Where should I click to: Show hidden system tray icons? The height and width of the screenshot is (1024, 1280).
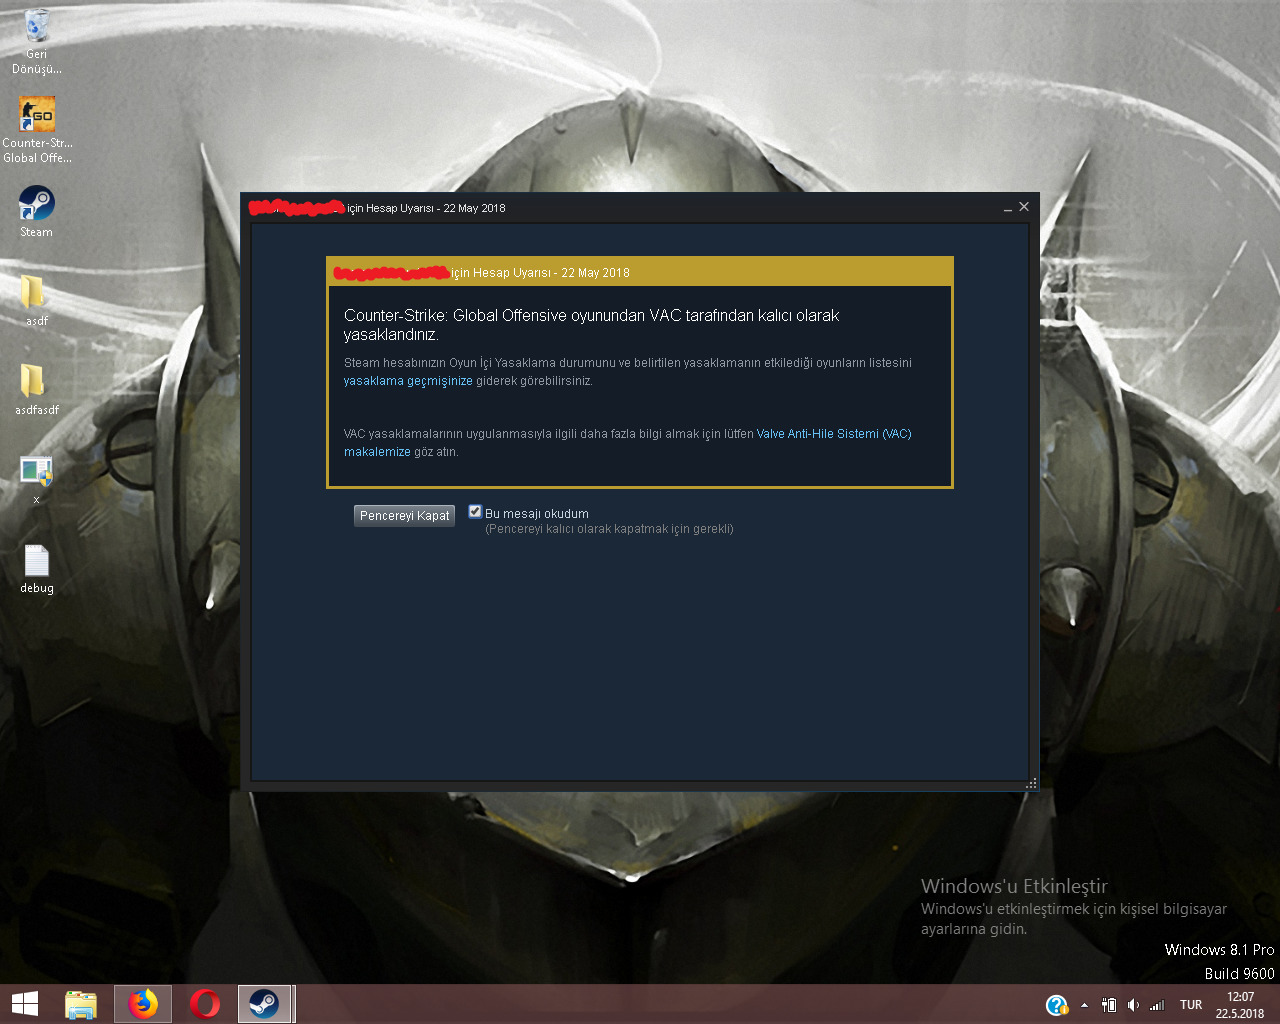(x=1084, y=1005)
